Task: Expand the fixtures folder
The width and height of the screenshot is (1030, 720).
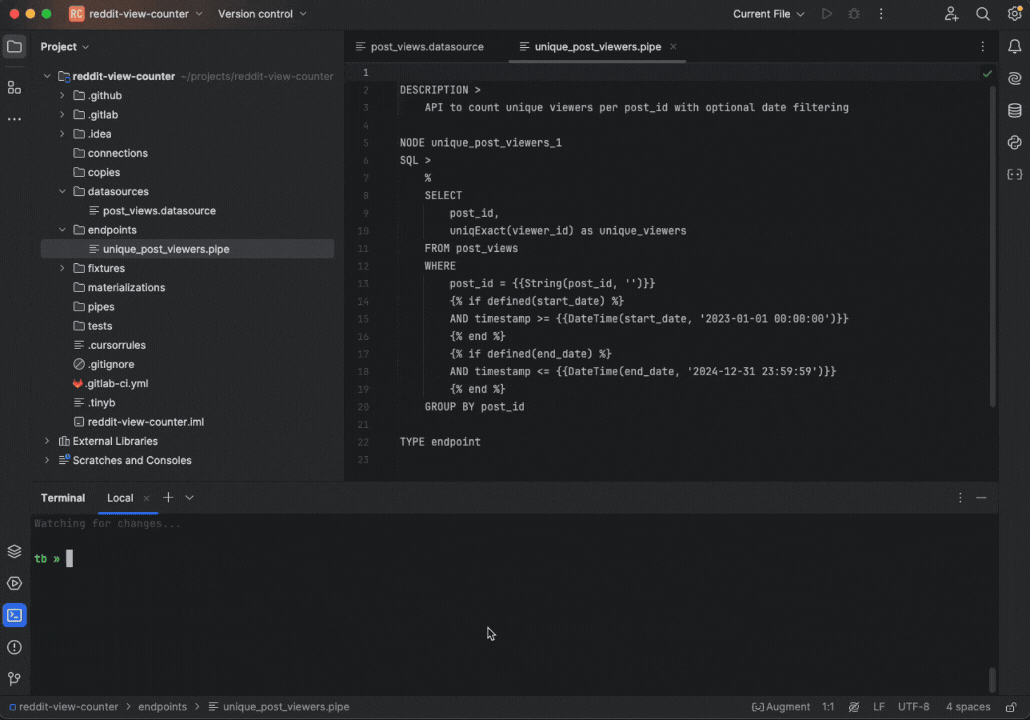Action: click(62, 268)
